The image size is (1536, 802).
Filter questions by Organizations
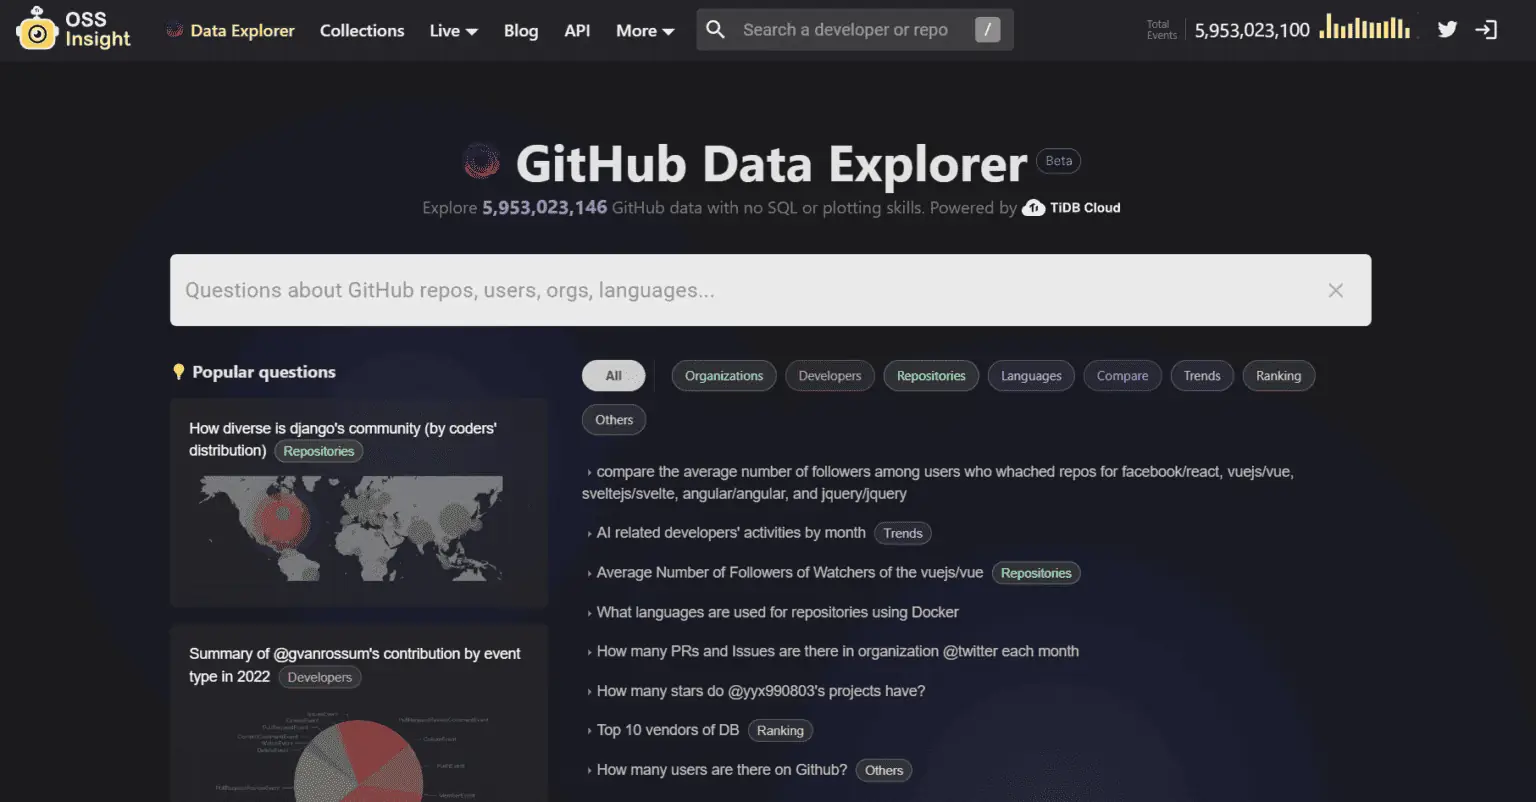point(724,376)
